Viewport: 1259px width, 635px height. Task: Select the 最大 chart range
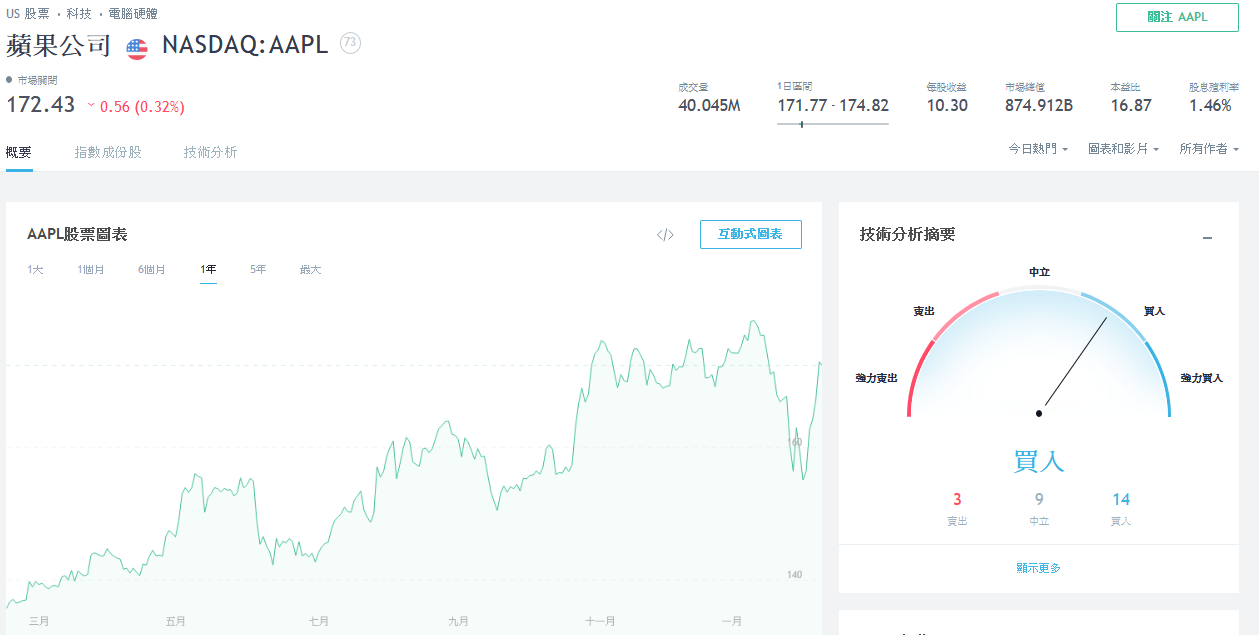pos(310,270)
